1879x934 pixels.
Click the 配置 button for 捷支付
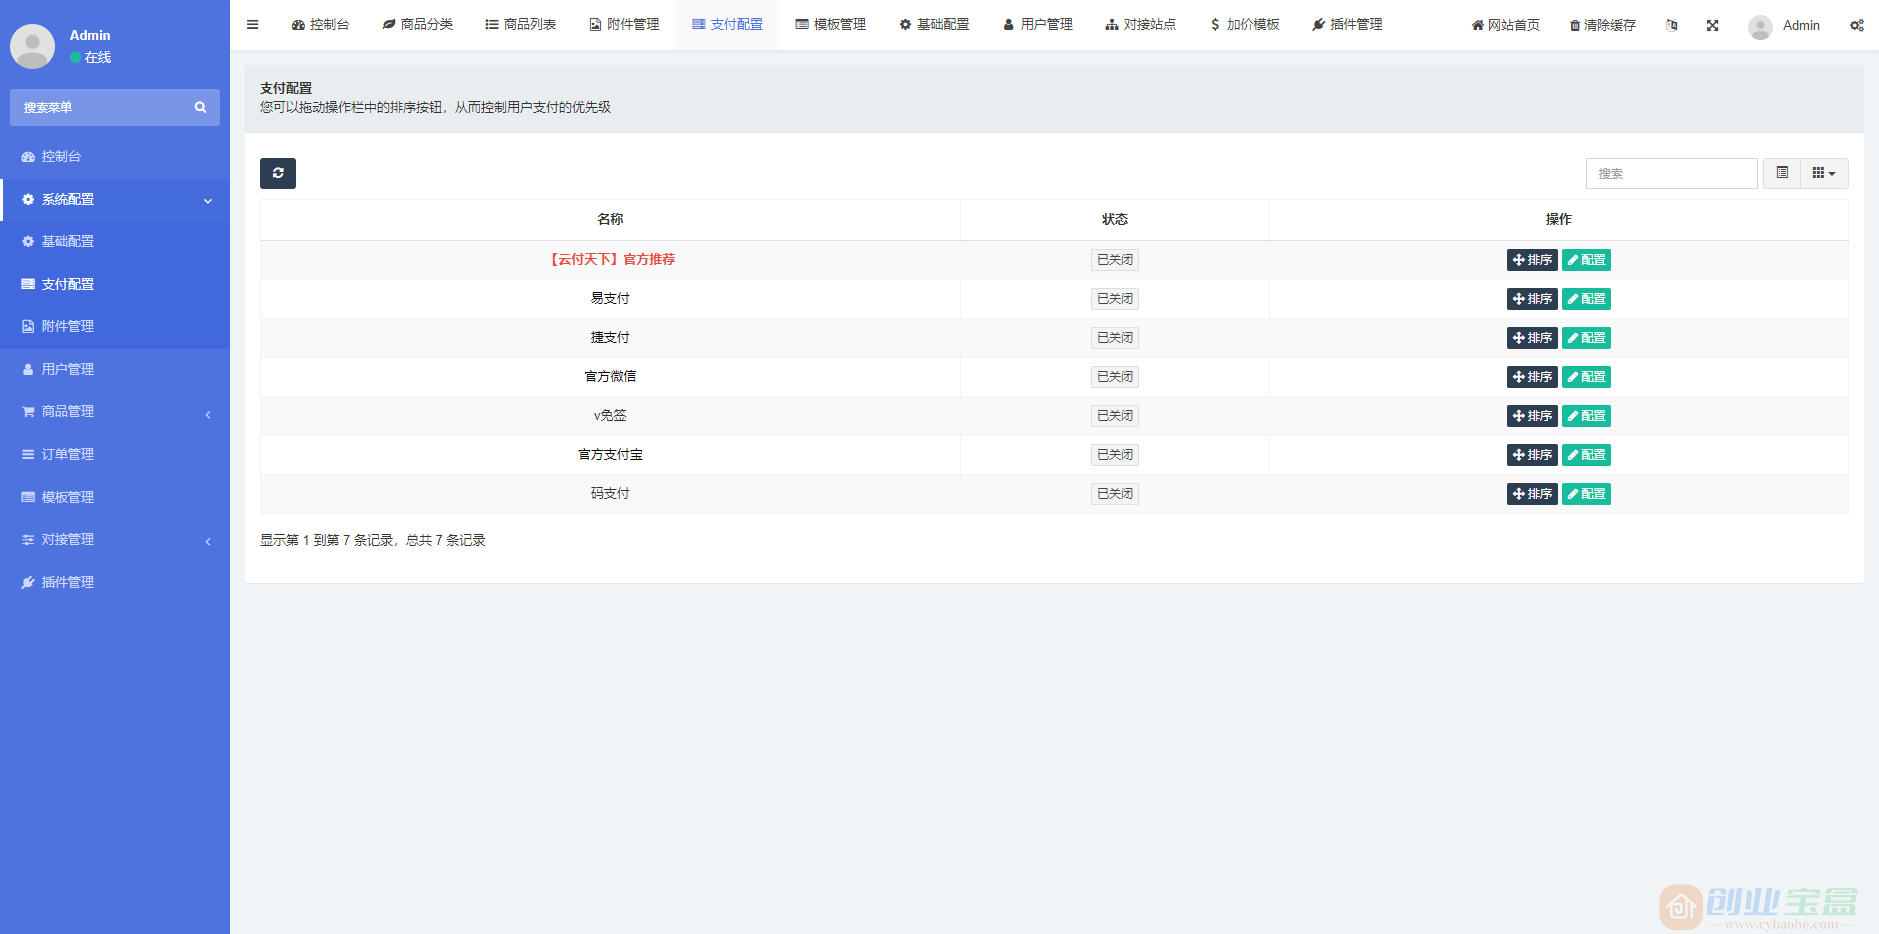click(1585, 337)
